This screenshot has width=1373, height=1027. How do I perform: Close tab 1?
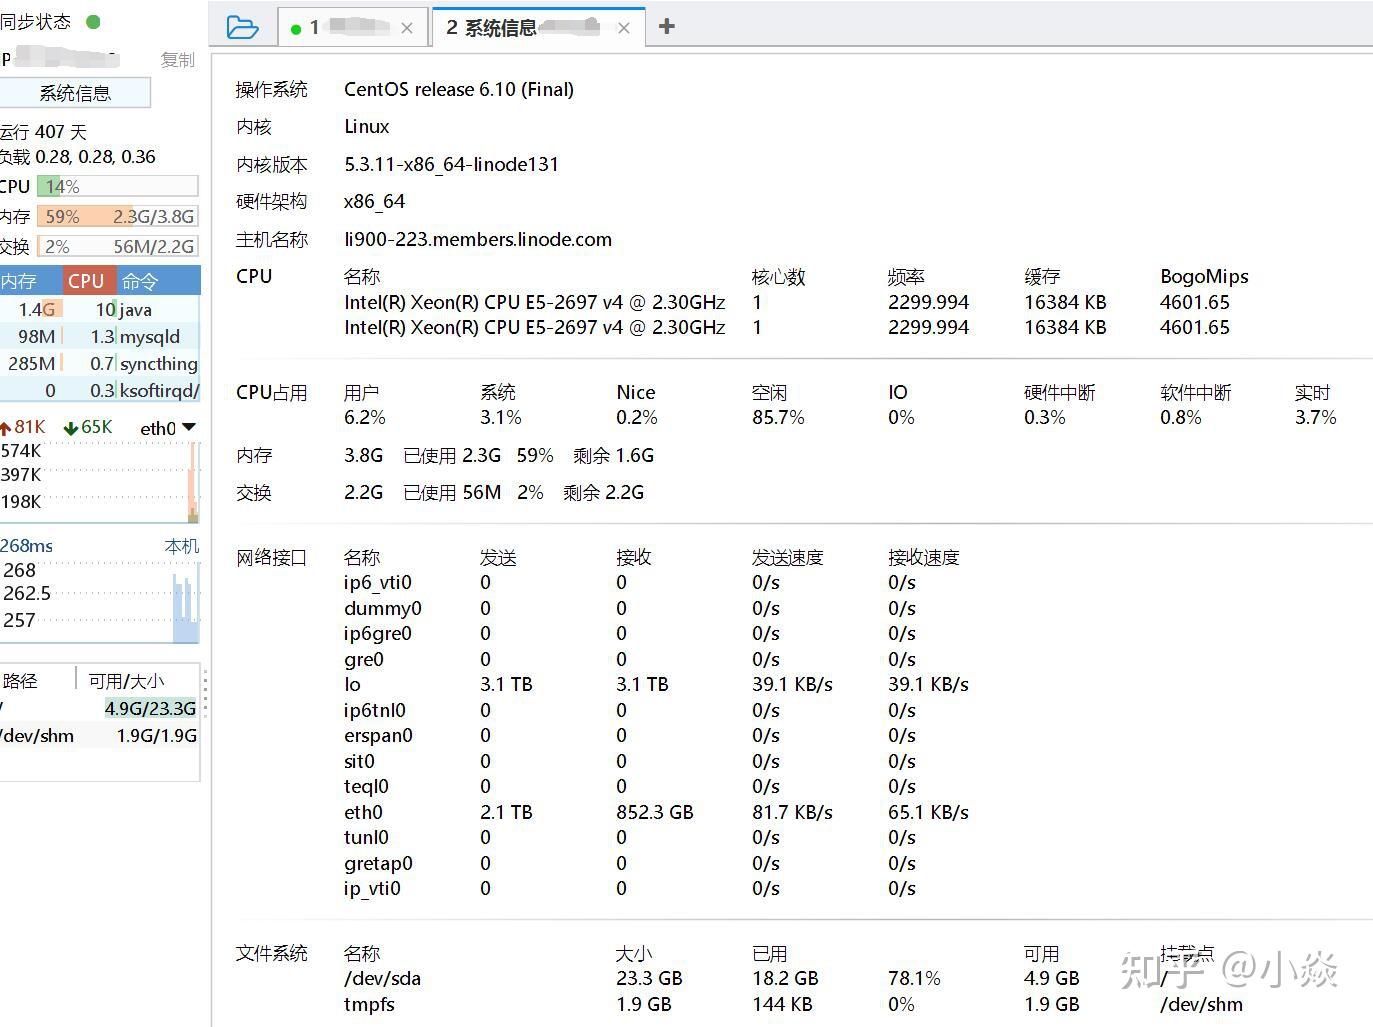point(407,28)
